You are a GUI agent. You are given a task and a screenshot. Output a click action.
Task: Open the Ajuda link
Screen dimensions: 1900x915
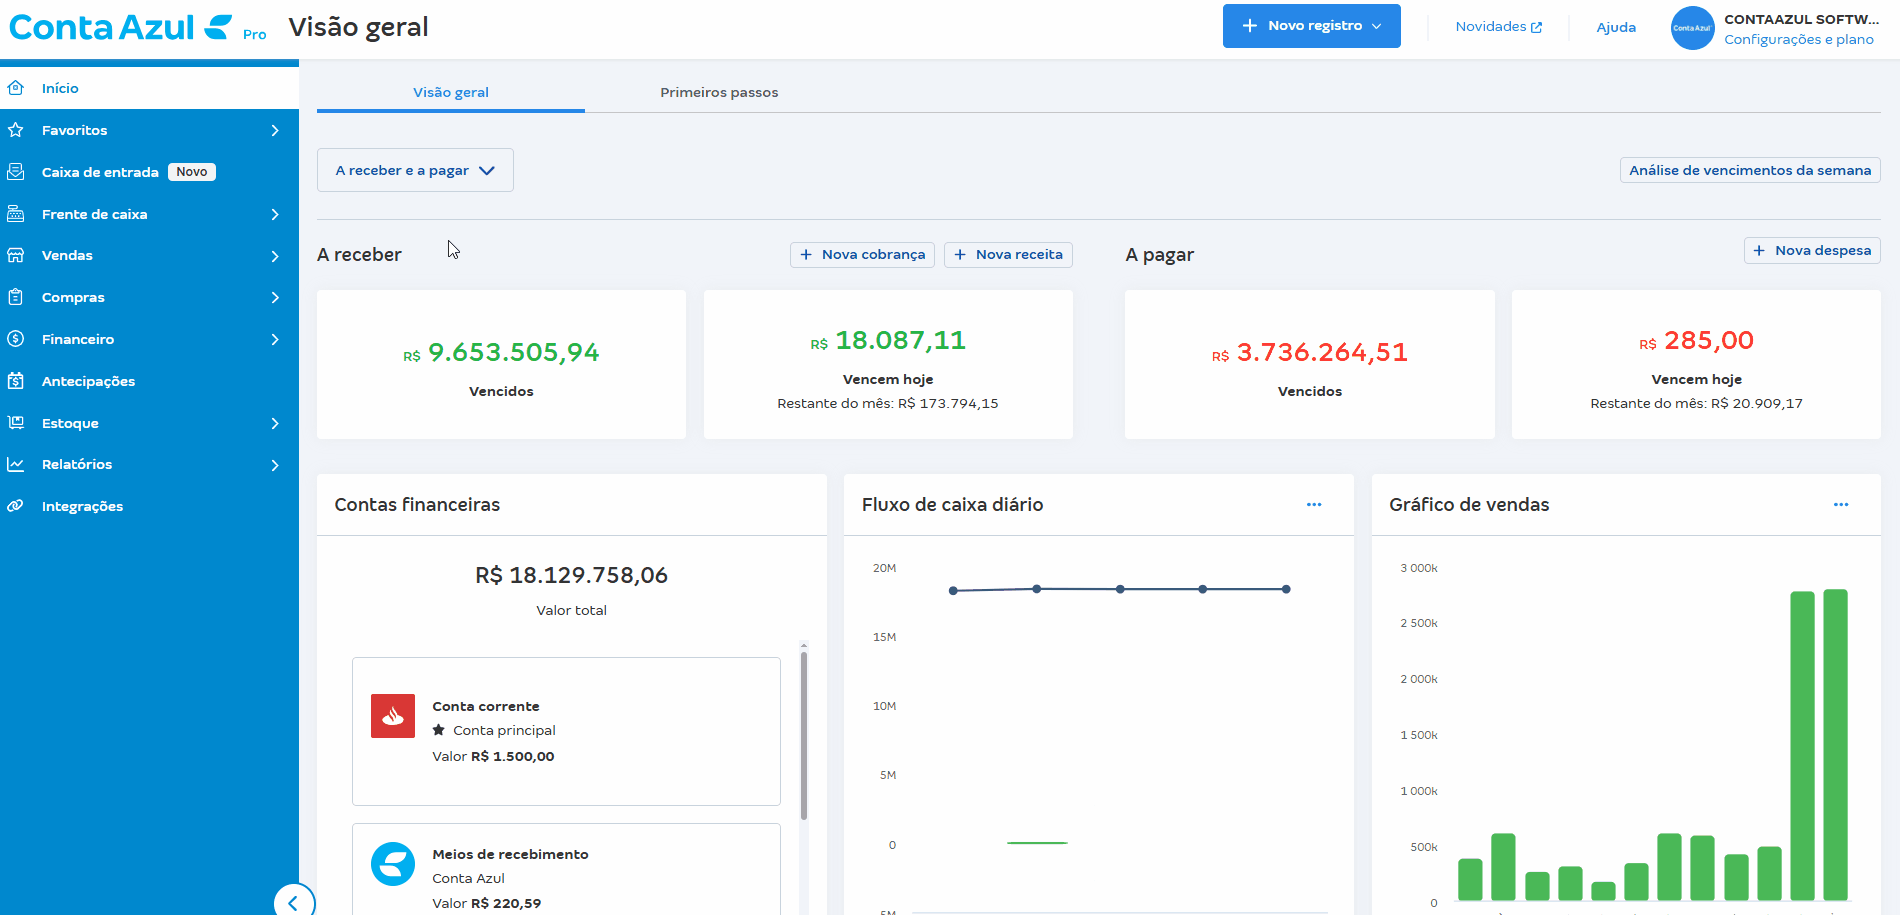(1616, 27)
